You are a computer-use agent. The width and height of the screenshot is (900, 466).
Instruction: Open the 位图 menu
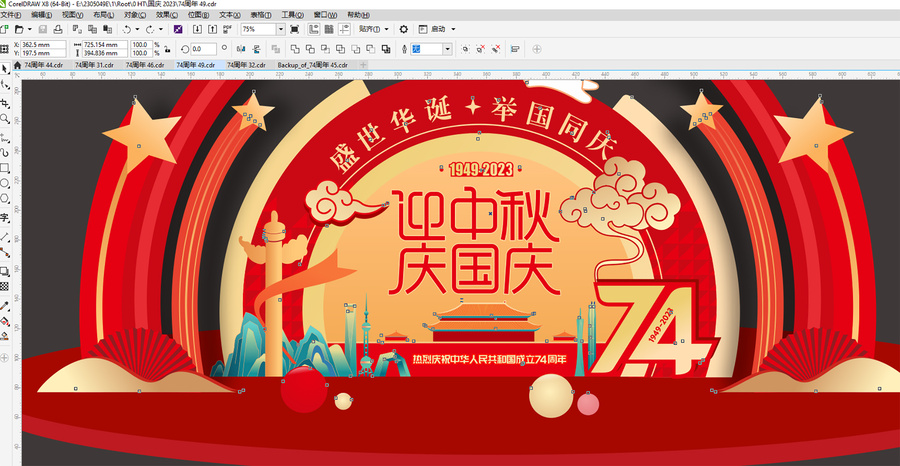[198, 14]
